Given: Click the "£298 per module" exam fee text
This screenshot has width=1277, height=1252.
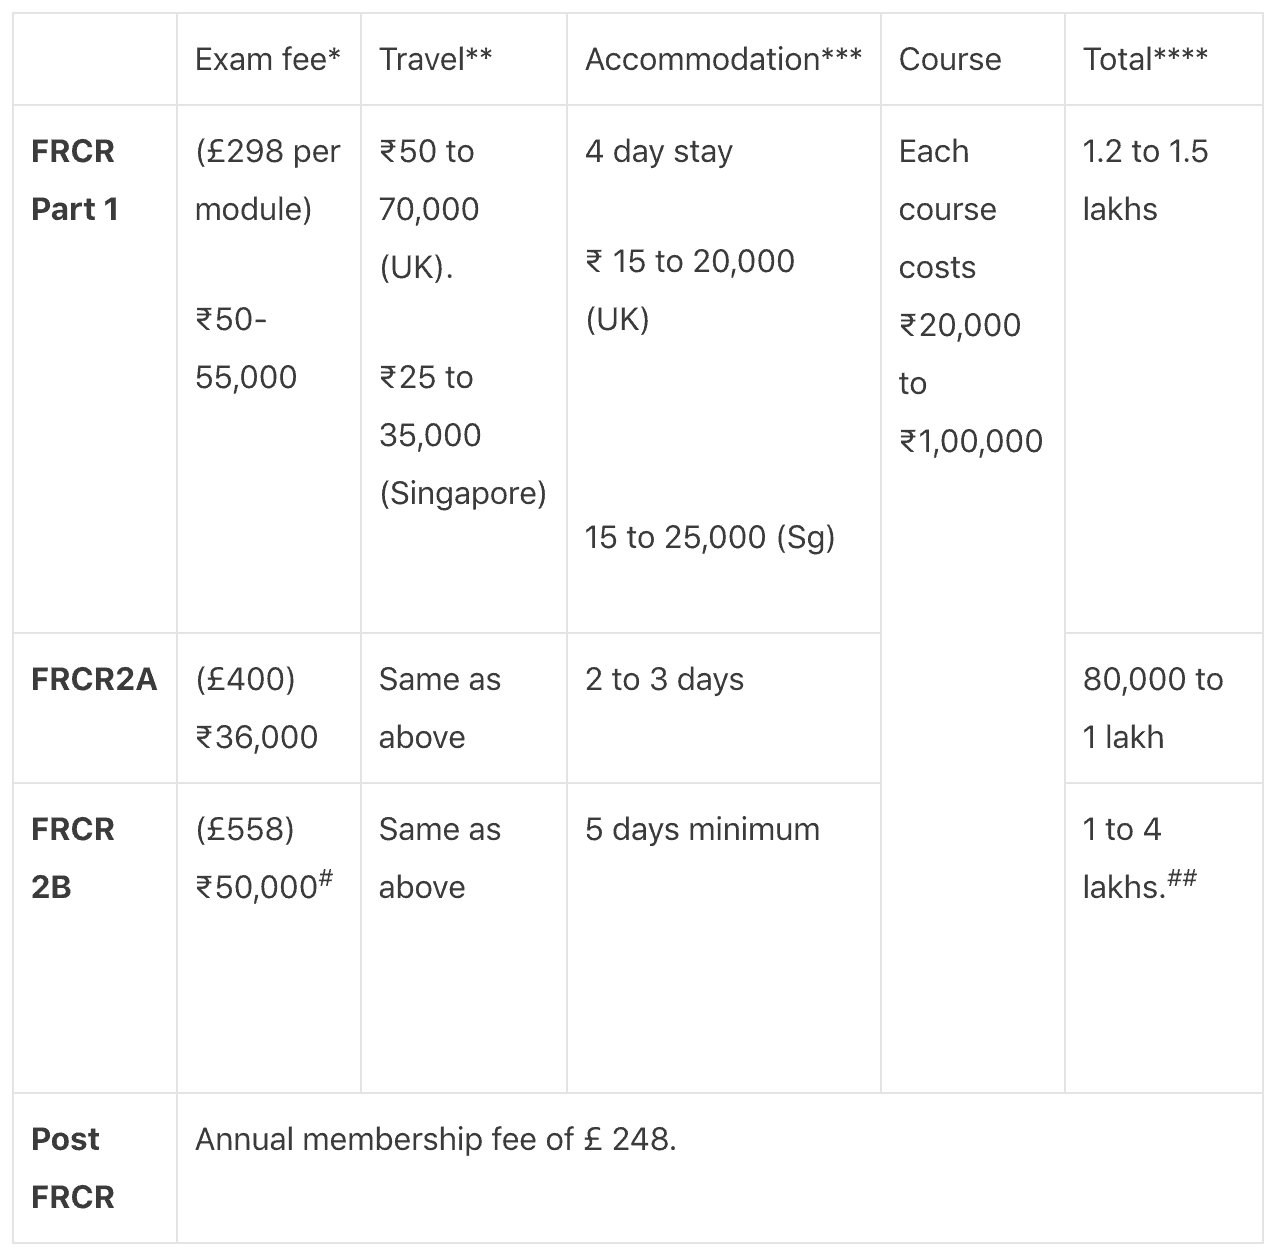Looking at the screenshot, I should [x=267, y=180].
